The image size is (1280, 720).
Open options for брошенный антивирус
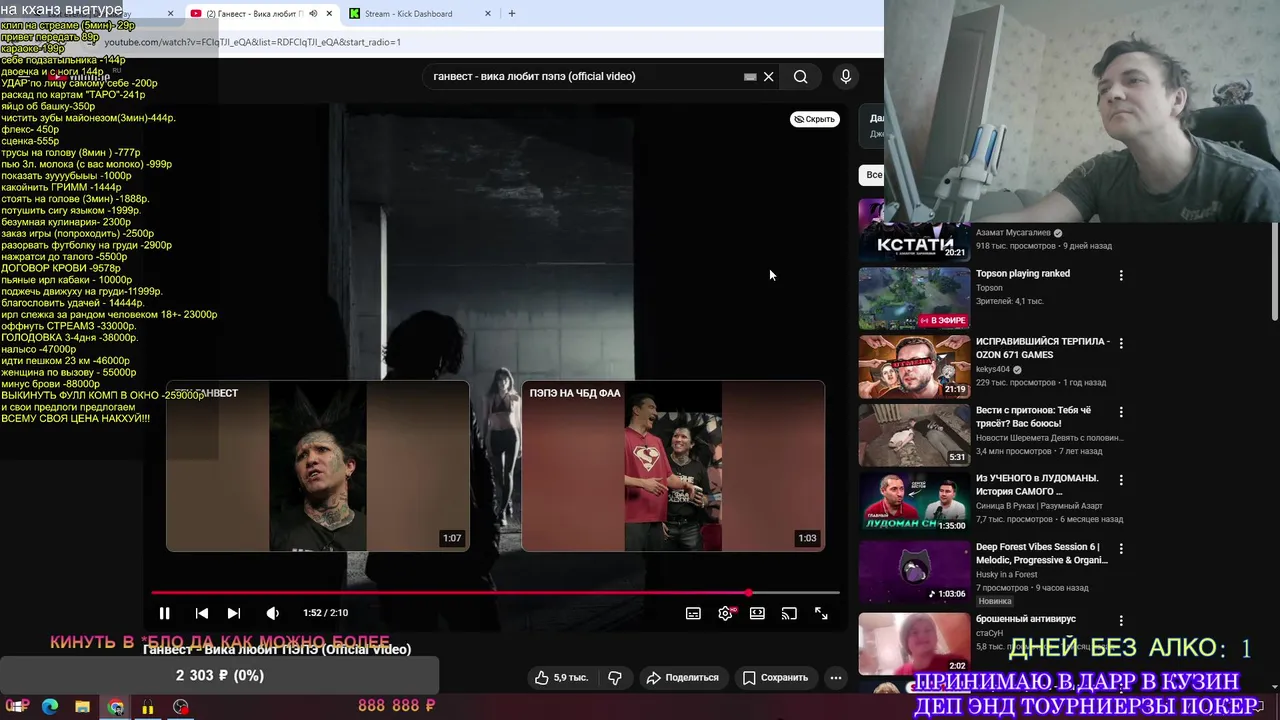pos(1121,620)
